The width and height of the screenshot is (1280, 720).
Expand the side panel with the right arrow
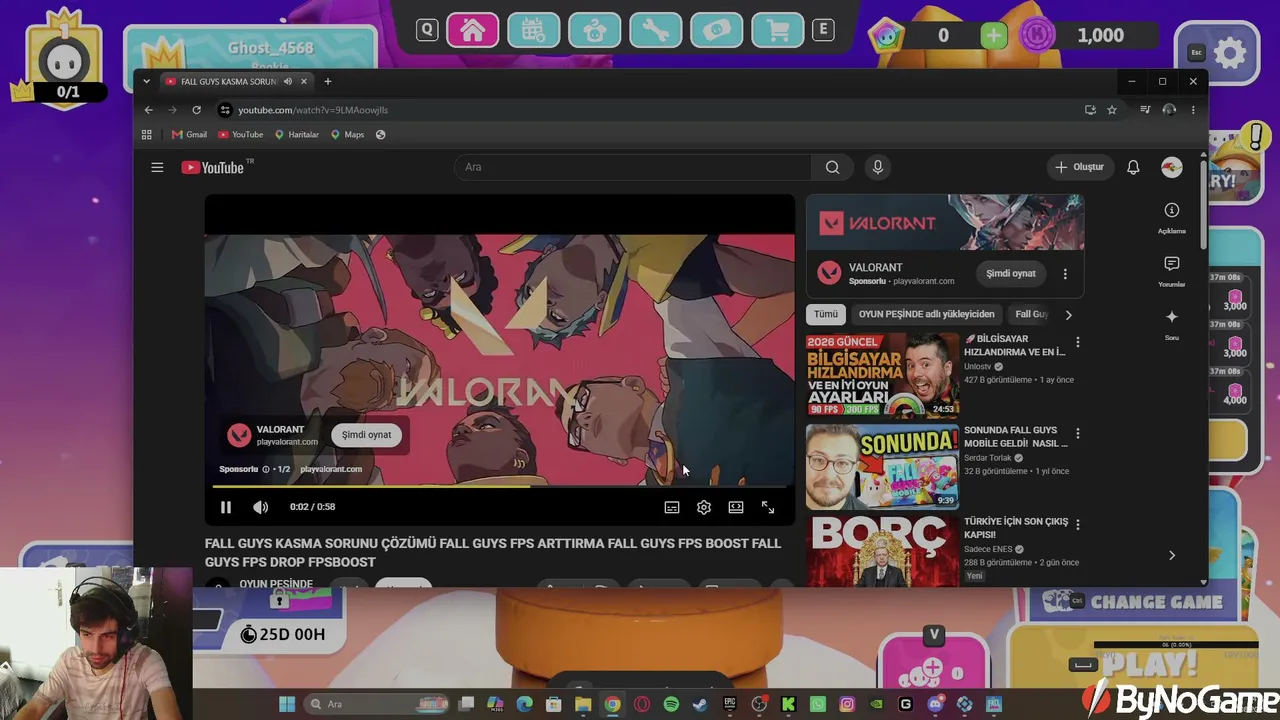1172,555
